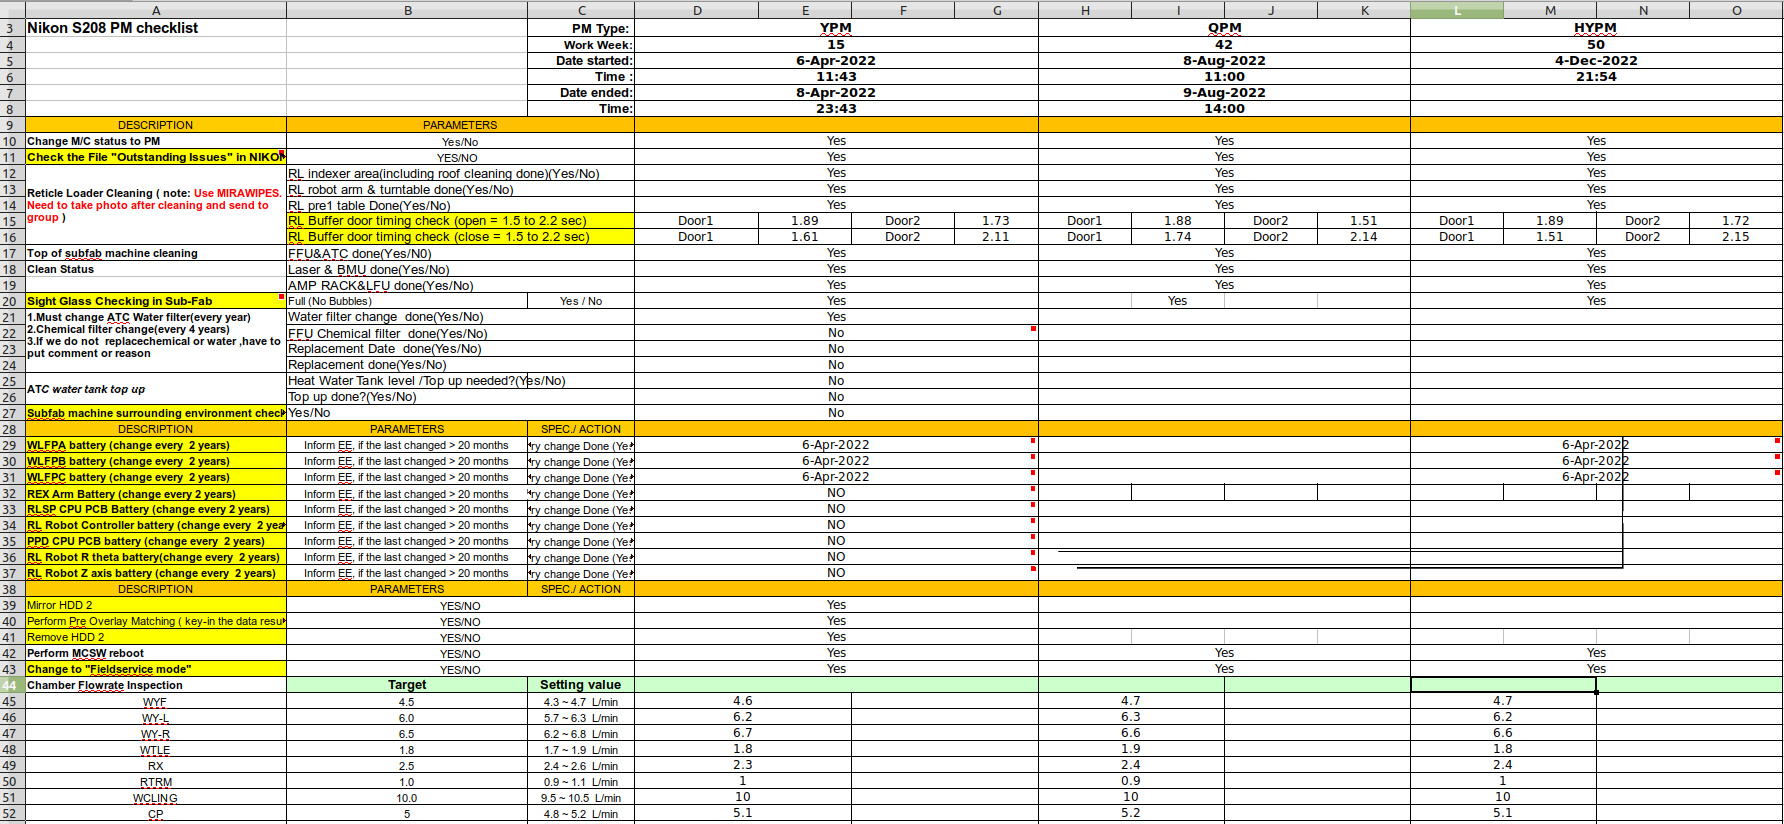Click the "Change M/C status to PM" cell

155,141
